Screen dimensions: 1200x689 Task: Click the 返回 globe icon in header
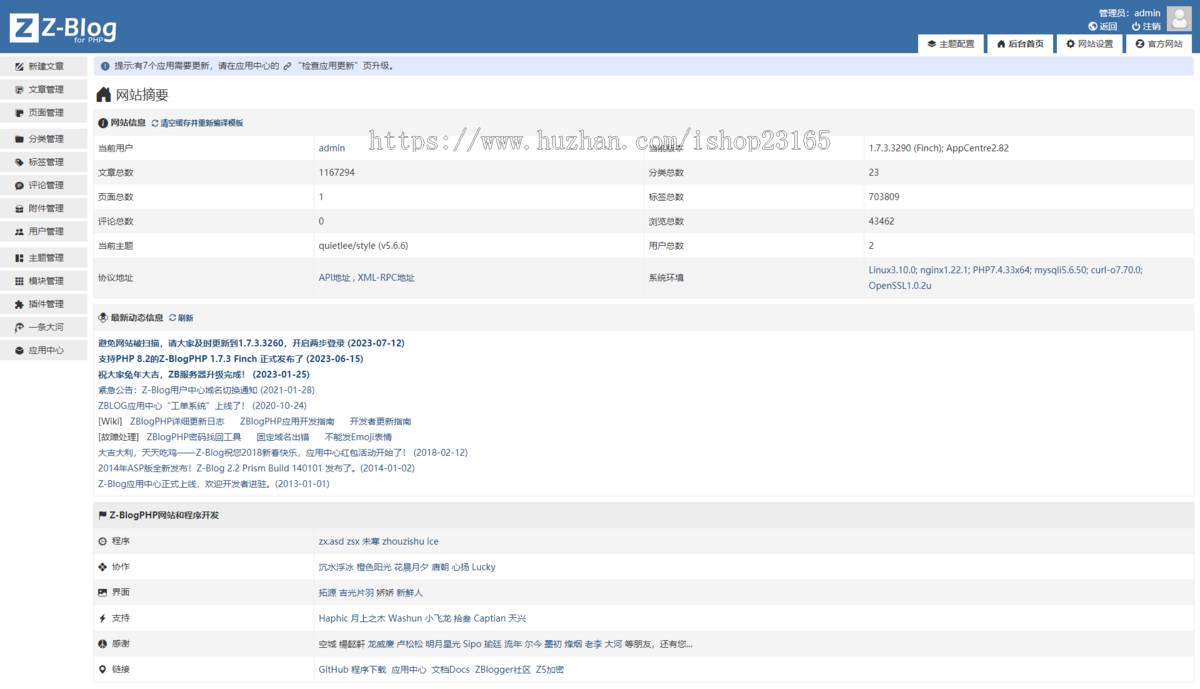tap(1092, 27)
